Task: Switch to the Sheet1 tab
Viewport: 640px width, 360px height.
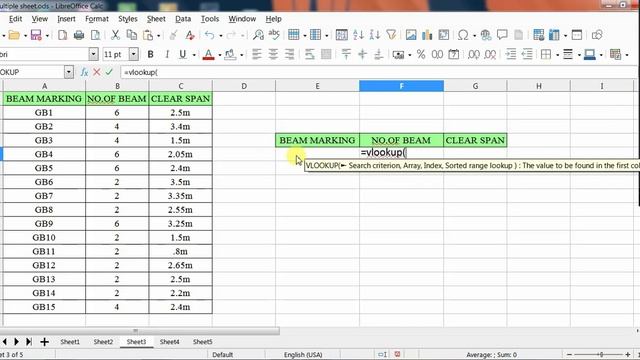Action: 70,342
